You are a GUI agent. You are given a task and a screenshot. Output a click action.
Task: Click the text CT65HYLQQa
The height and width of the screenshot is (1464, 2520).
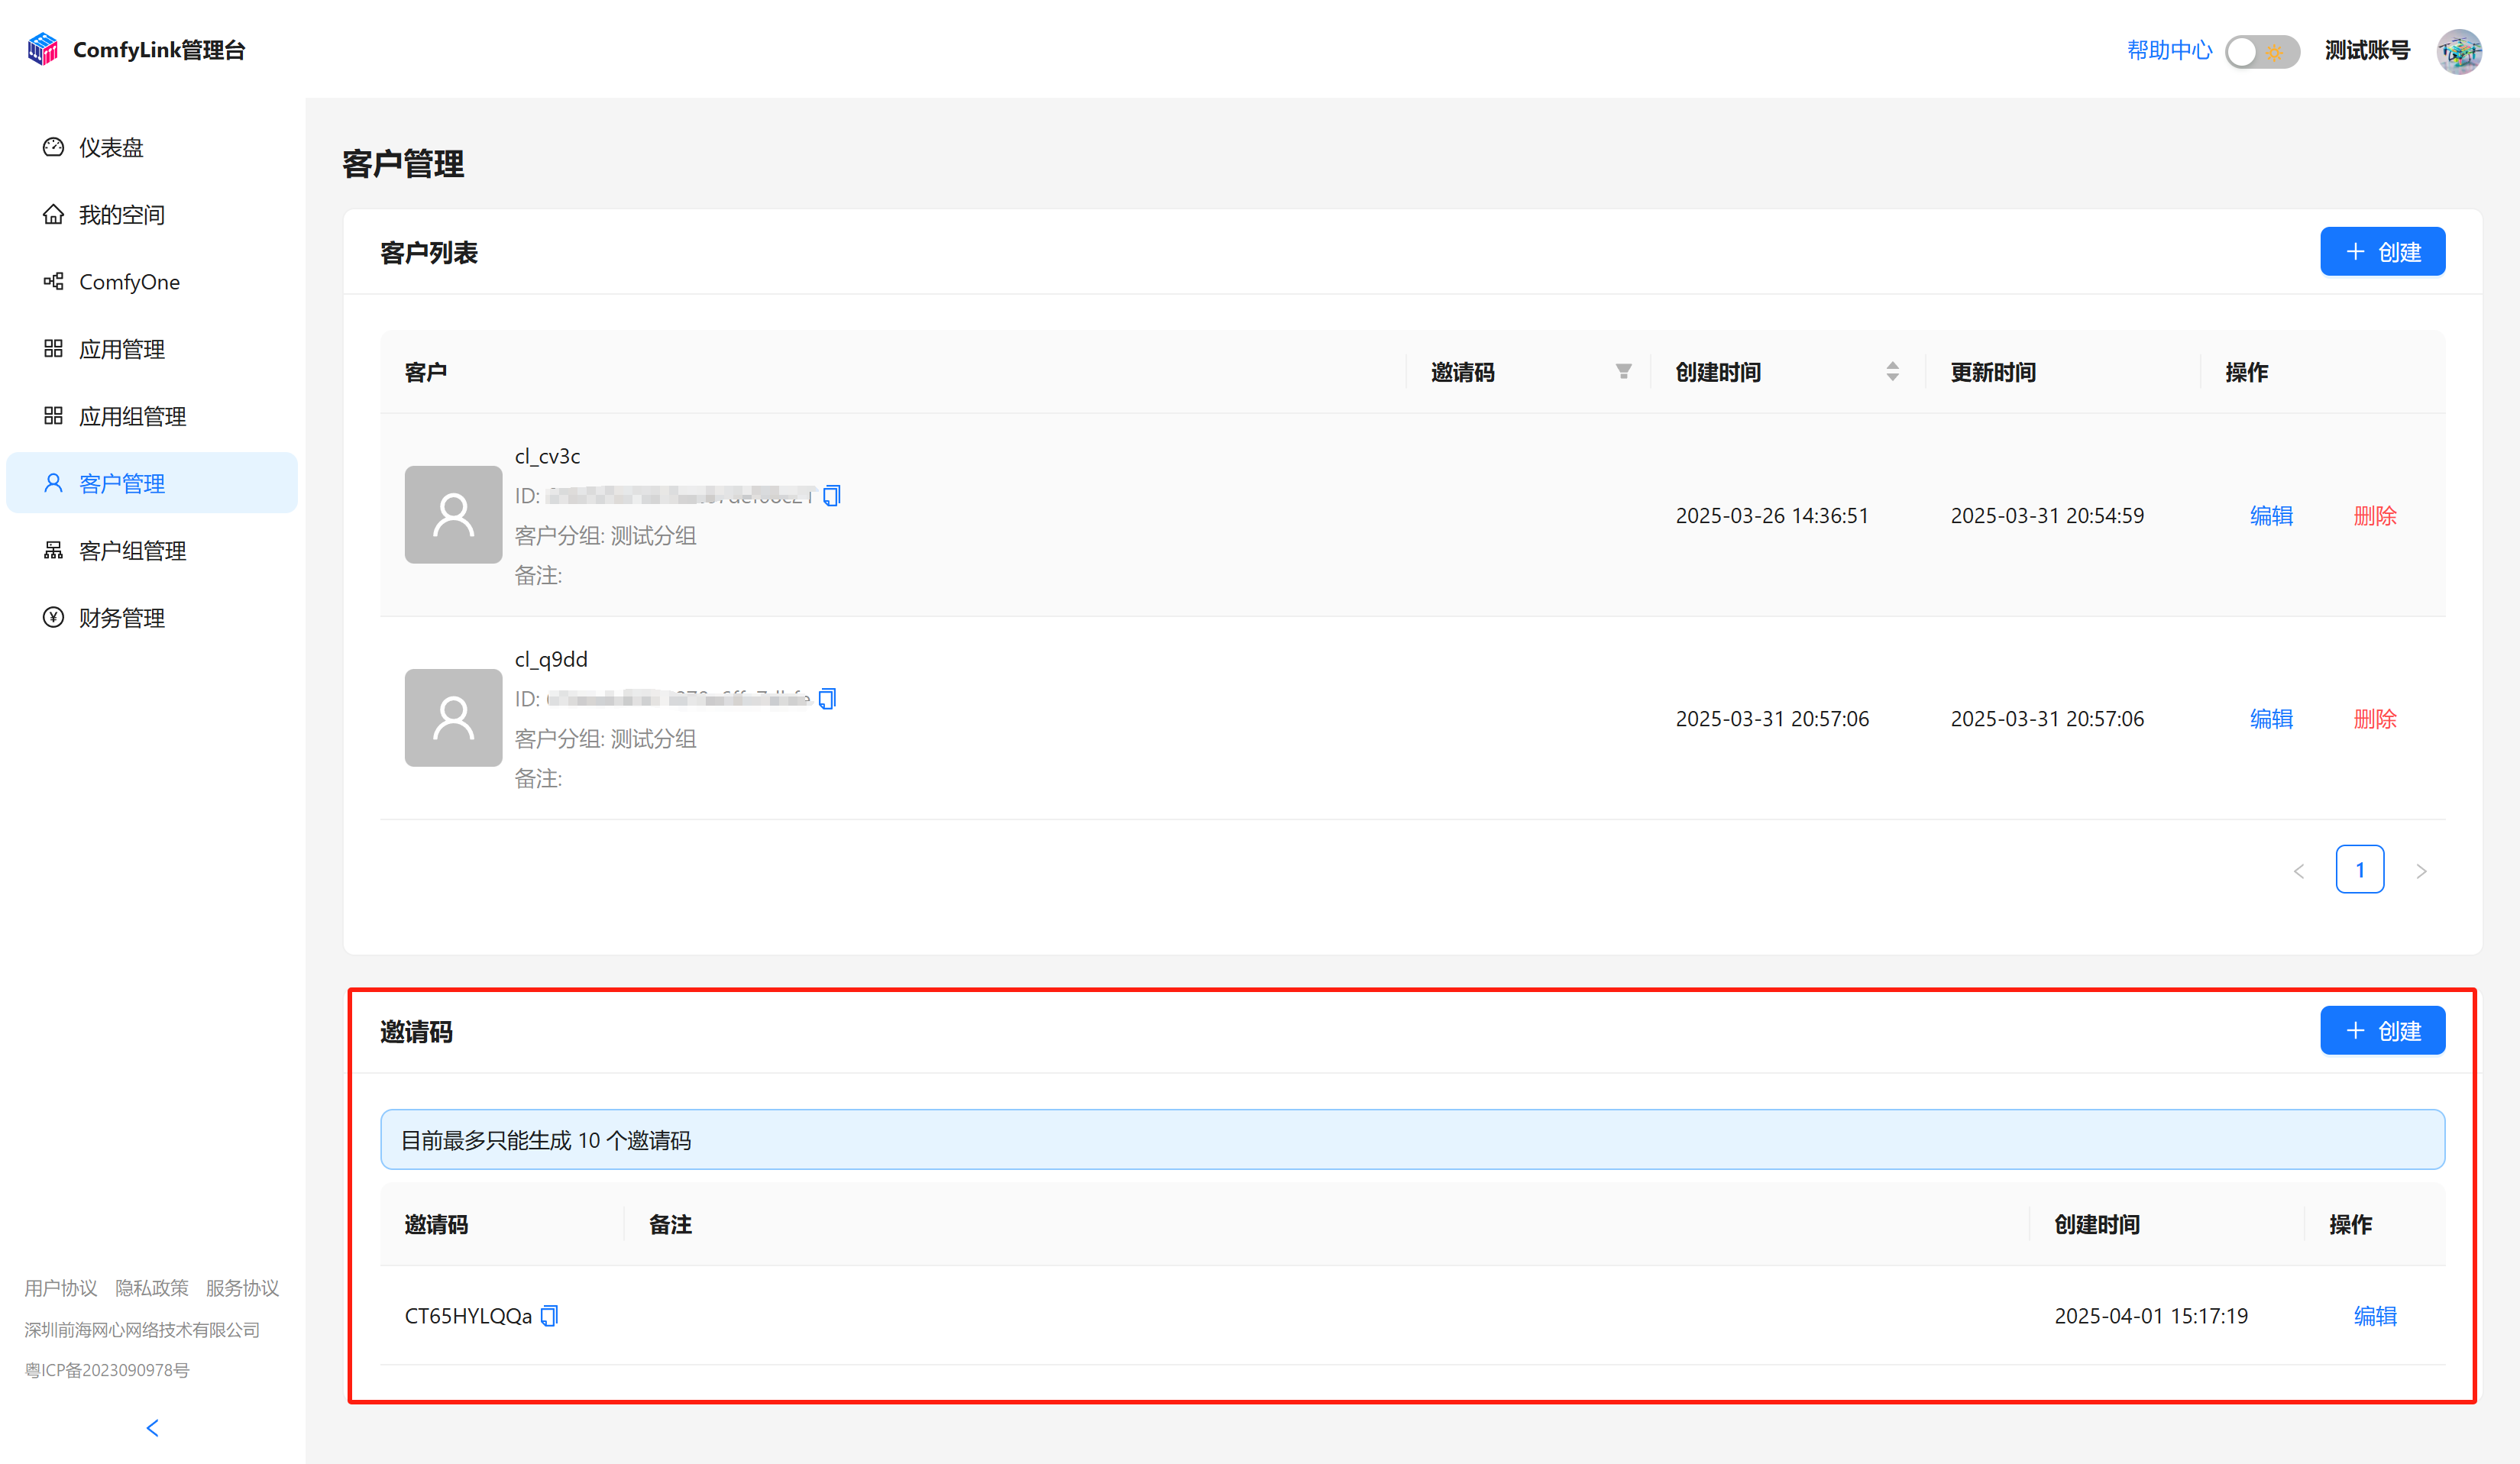pos(468,1316)
